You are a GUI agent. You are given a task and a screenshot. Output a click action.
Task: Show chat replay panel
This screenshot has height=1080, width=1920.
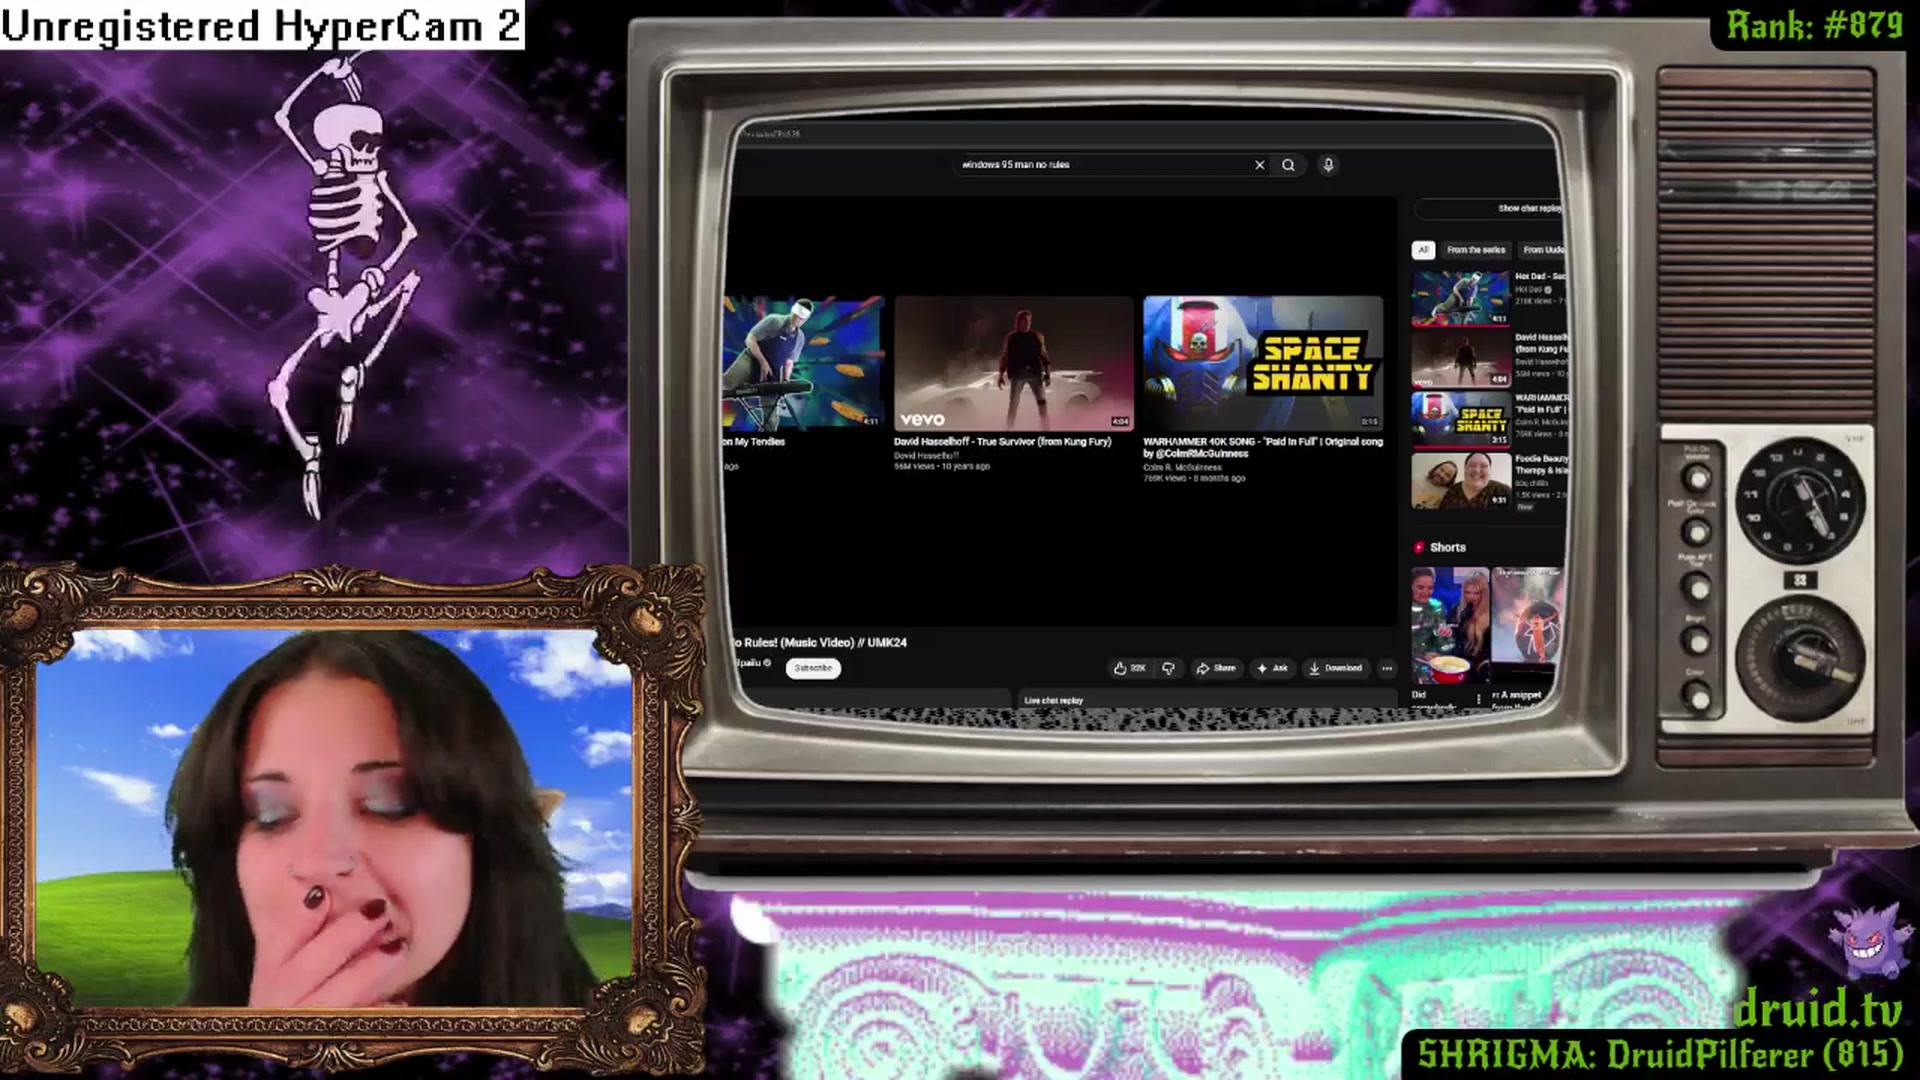click(1490, 208)
